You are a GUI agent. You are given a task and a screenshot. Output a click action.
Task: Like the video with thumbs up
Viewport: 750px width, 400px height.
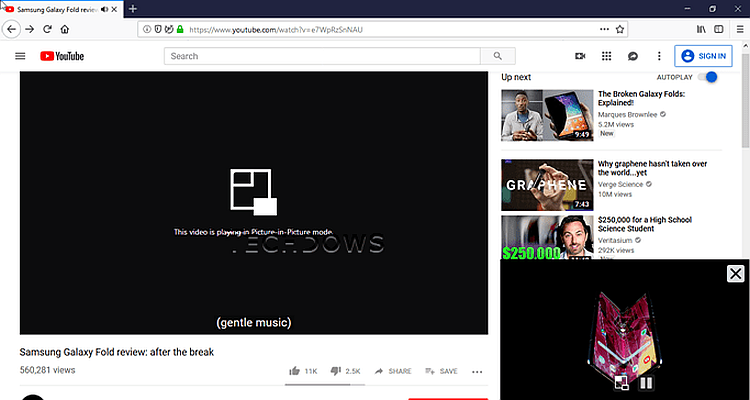click(x=297, y=371)
